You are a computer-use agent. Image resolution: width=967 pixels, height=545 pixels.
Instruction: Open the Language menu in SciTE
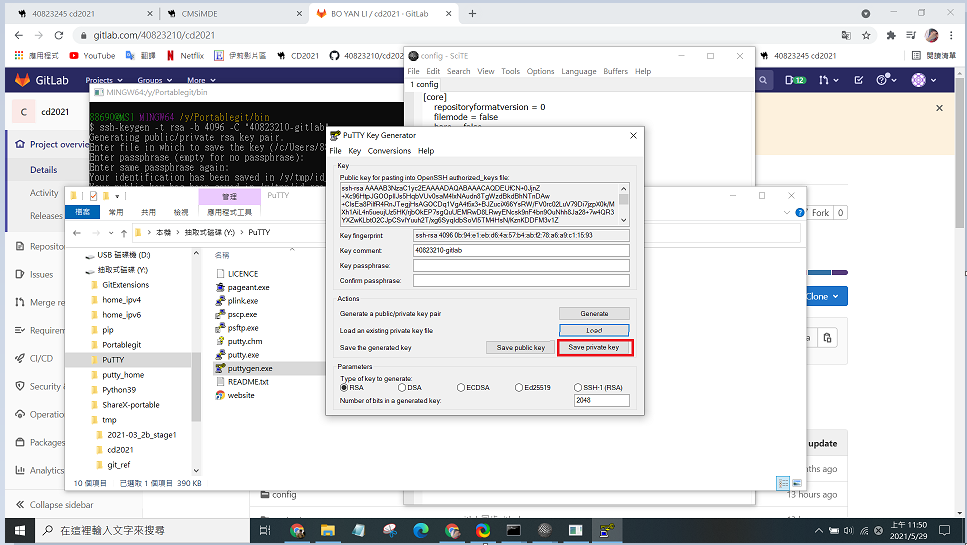578,72
